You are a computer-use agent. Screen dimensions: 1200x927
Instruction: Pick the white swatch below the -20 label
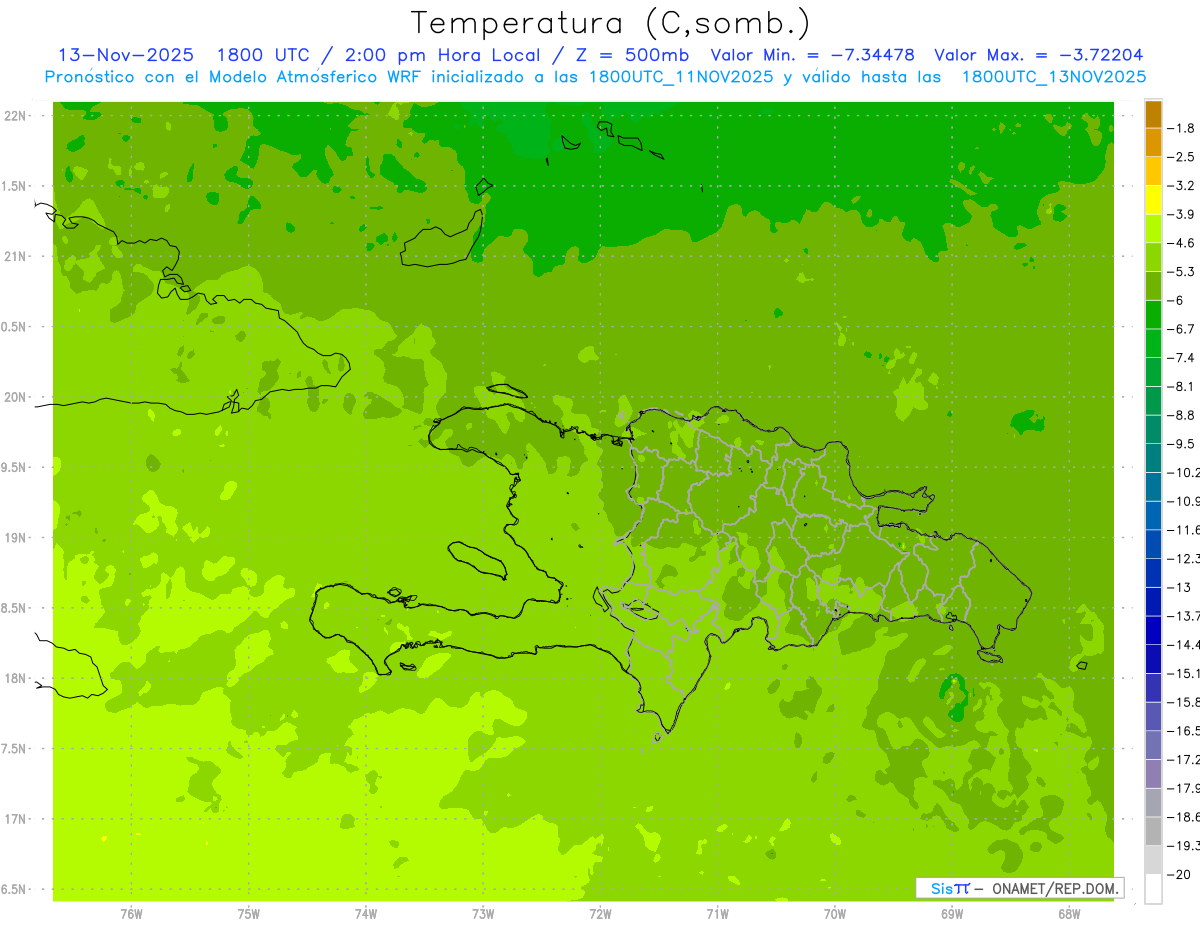click(x=1153, y=889)
